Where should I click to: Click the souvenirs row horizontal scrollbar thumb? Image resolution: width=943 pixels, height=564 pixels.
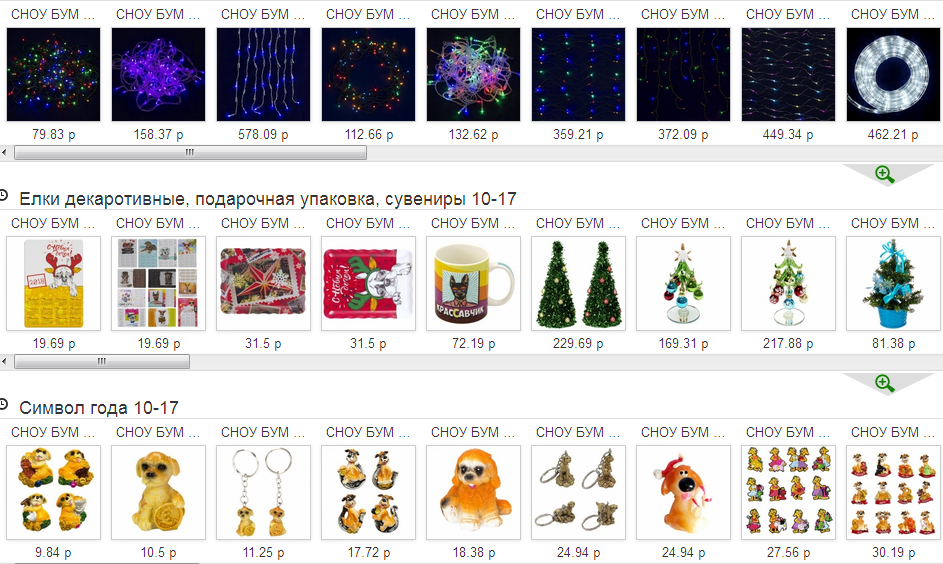[x=102, y=361]
